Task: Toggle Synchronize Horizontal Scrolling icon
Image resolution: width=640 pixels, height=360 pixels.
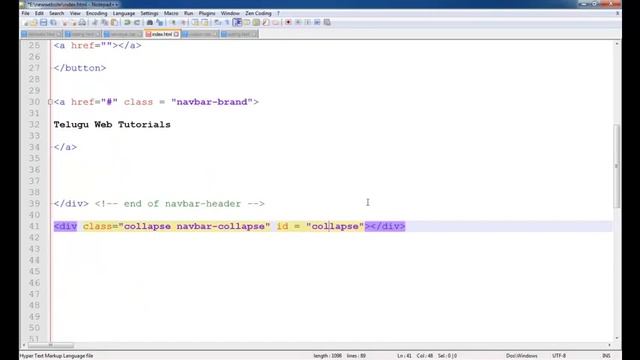Action: (x=205, y=22)
